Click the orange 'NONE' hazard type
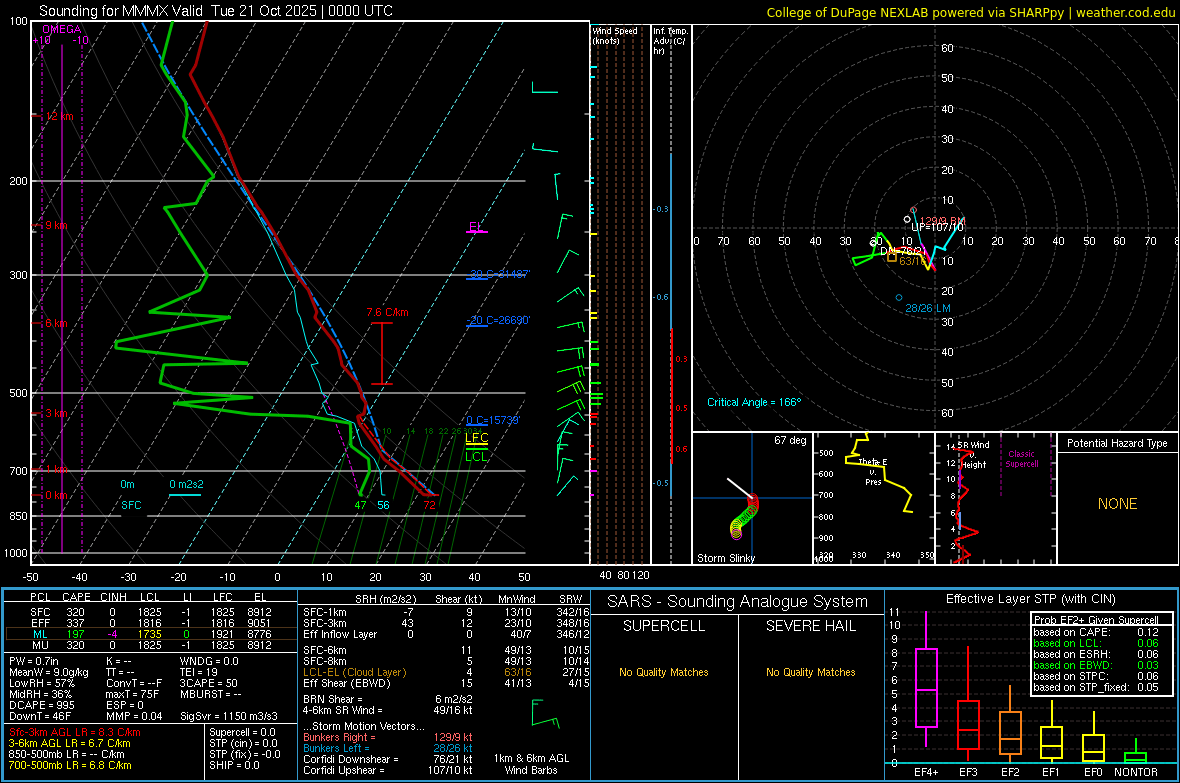Screen dimensions: 1180x783 (x=1118, y=504)
